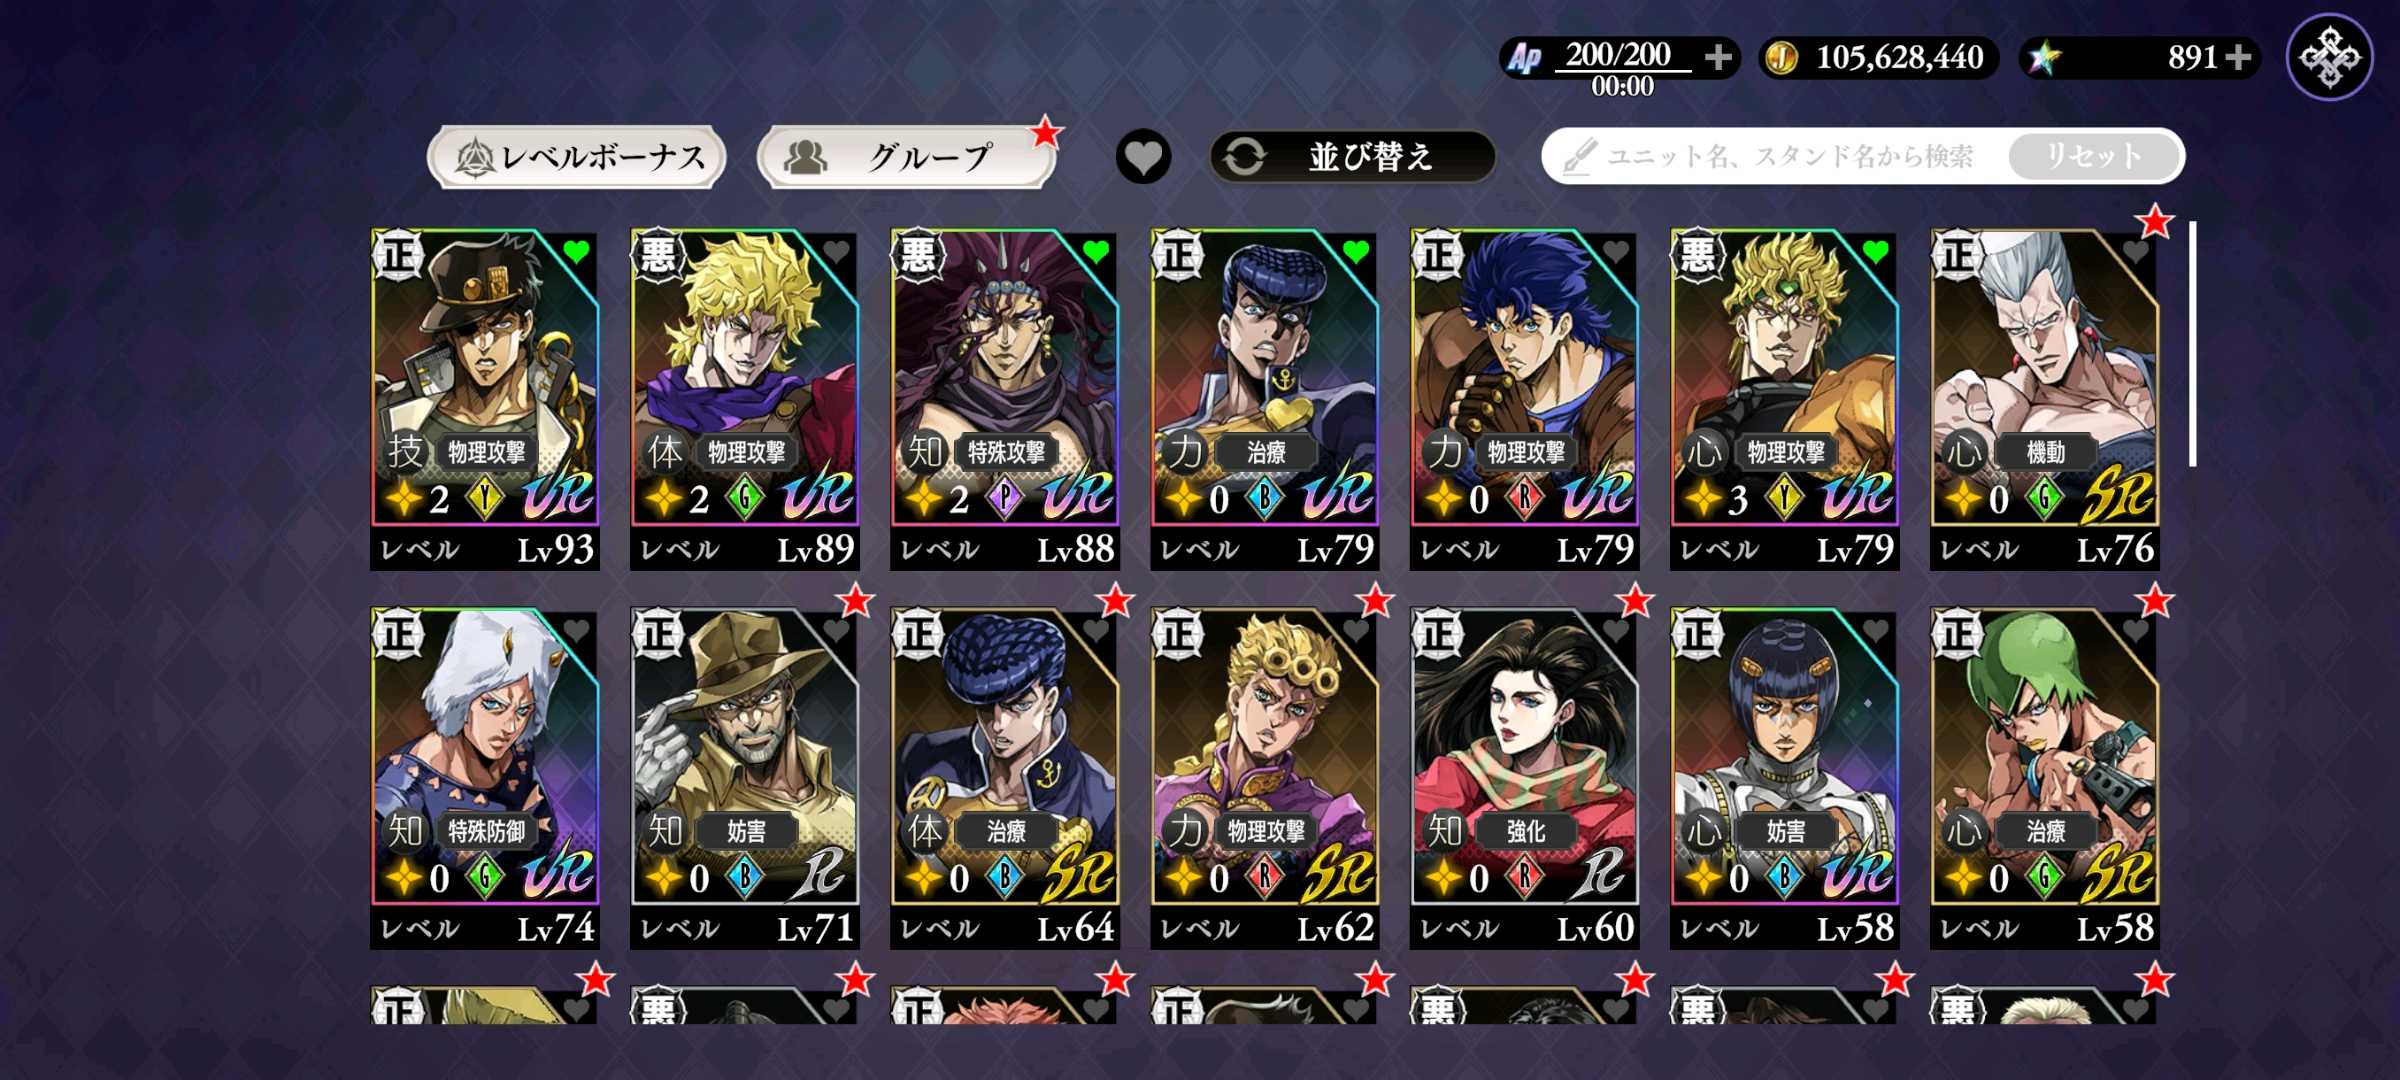Viewport: 2400px width, 1080px height.
Task: Click the 悪 badge on Lv89 unit
Action: point(657,254)
